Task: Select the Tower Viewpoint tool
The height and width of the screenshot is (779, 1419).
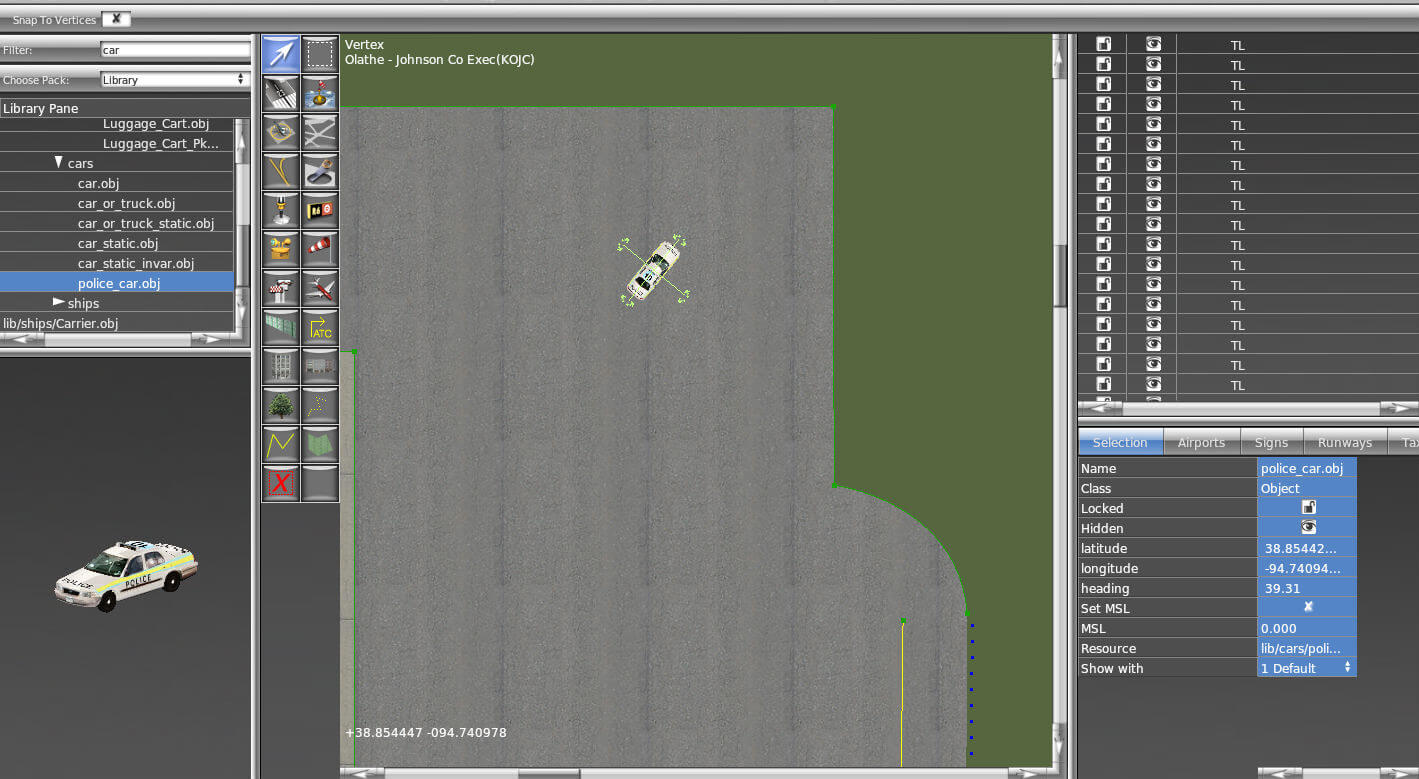Action: tap(280, 288)
